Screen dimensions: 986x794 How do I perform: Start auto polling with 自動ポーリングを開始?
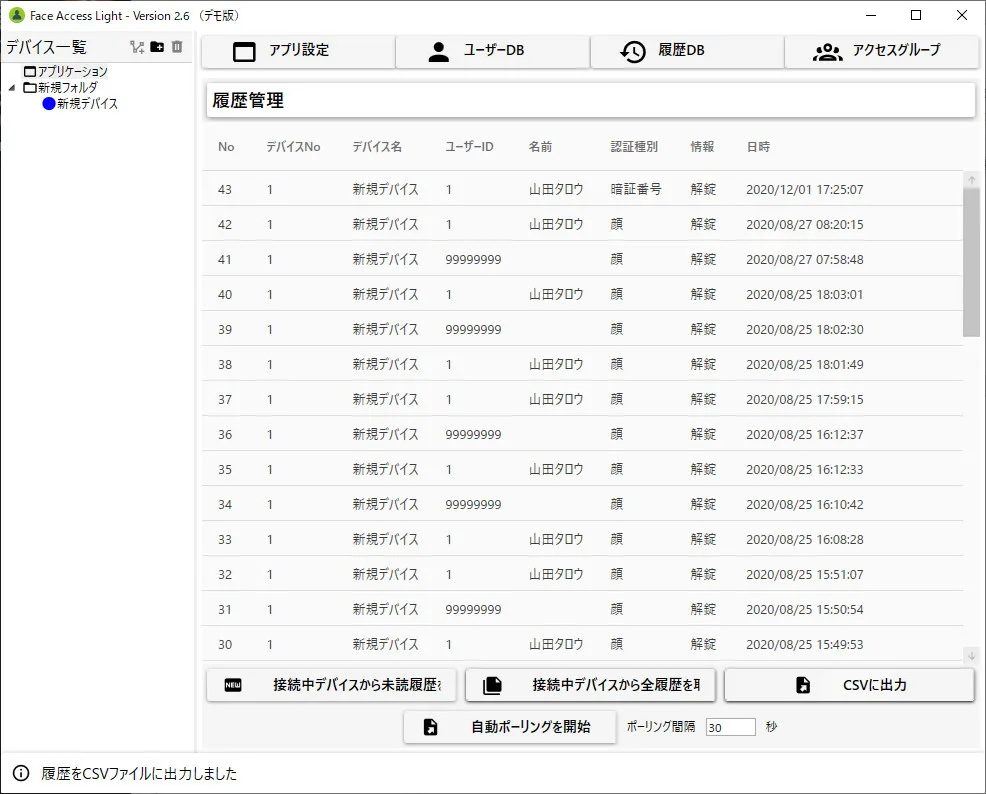510,727
